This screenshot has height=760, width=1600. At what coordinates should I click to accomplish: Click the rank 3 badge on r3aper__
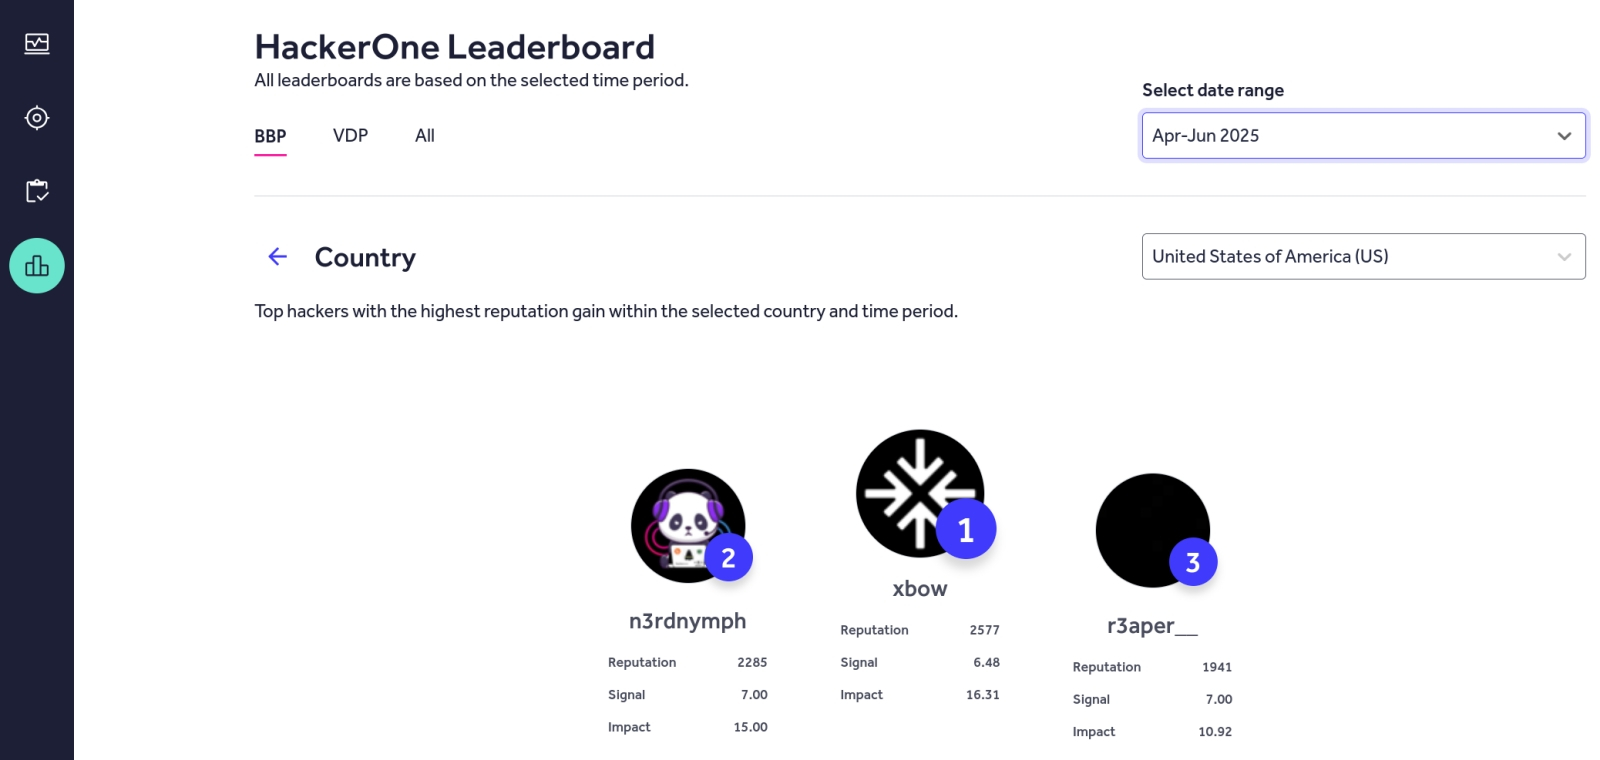click(1193, 563)
